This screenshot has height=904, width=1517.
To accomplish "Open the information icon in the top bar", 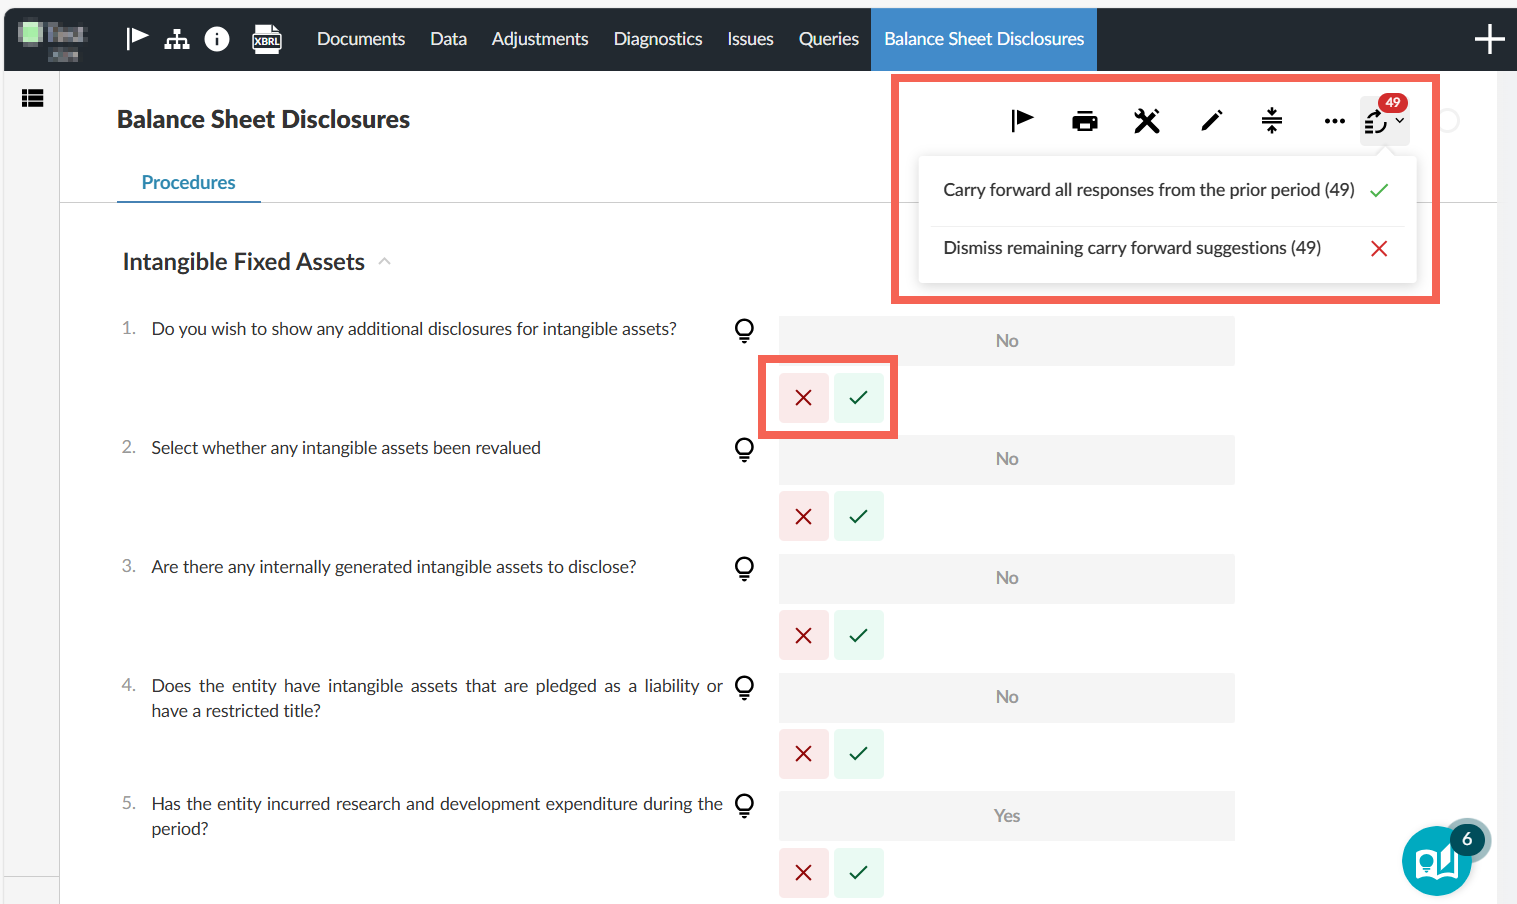I will (217, 38).
